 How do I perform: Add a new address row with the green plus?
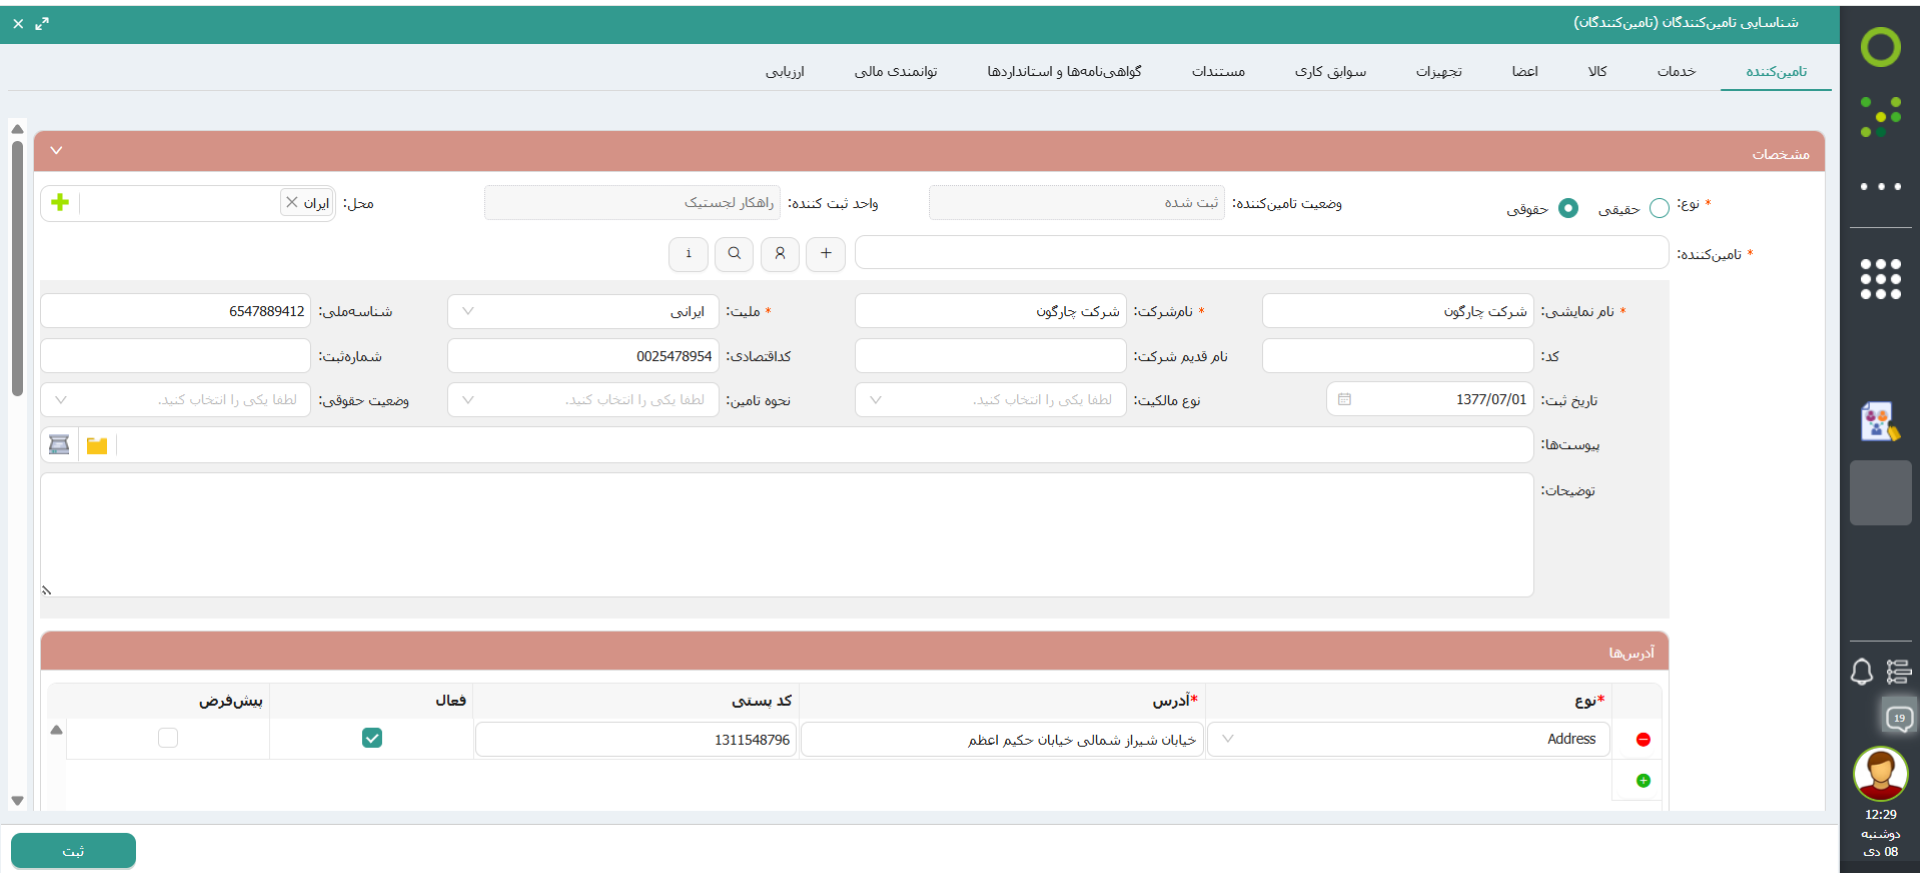coord(1643,781)
